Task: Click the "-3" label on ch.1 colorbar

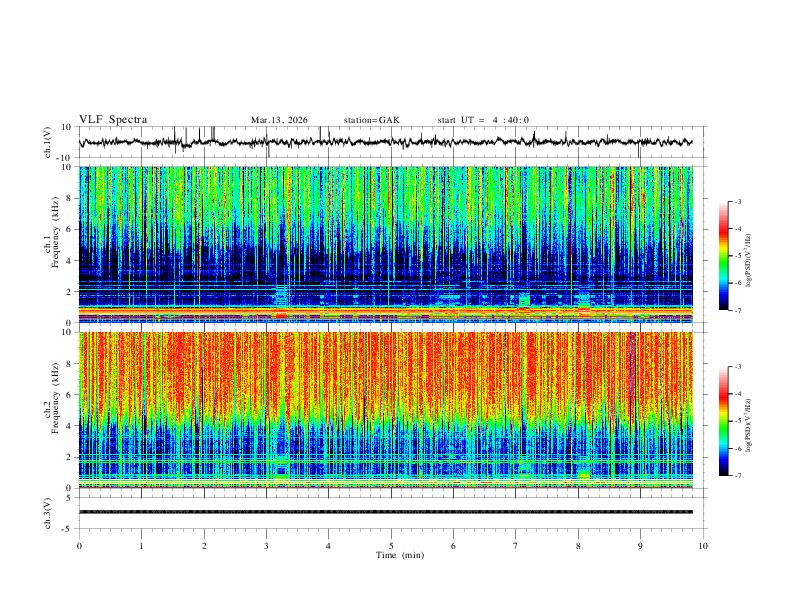Action: (738, 201)
